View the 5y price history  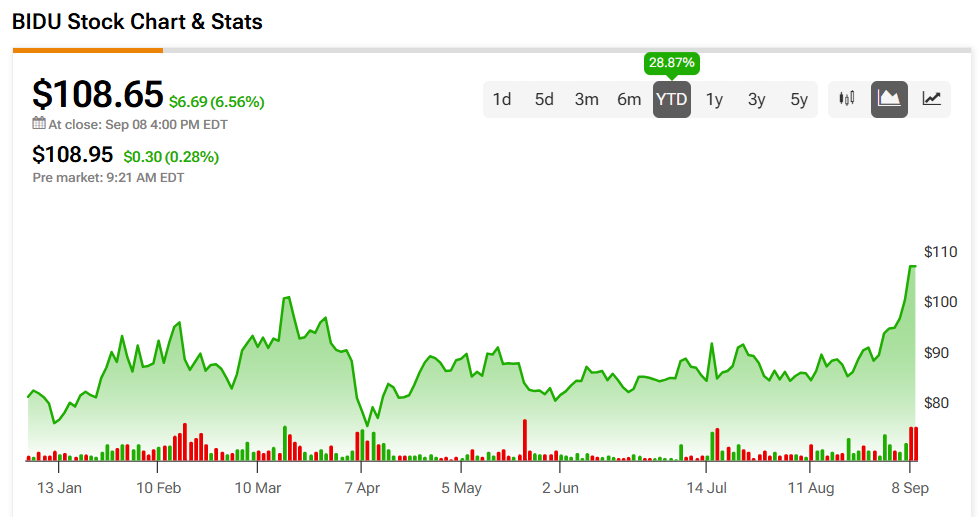799,99
